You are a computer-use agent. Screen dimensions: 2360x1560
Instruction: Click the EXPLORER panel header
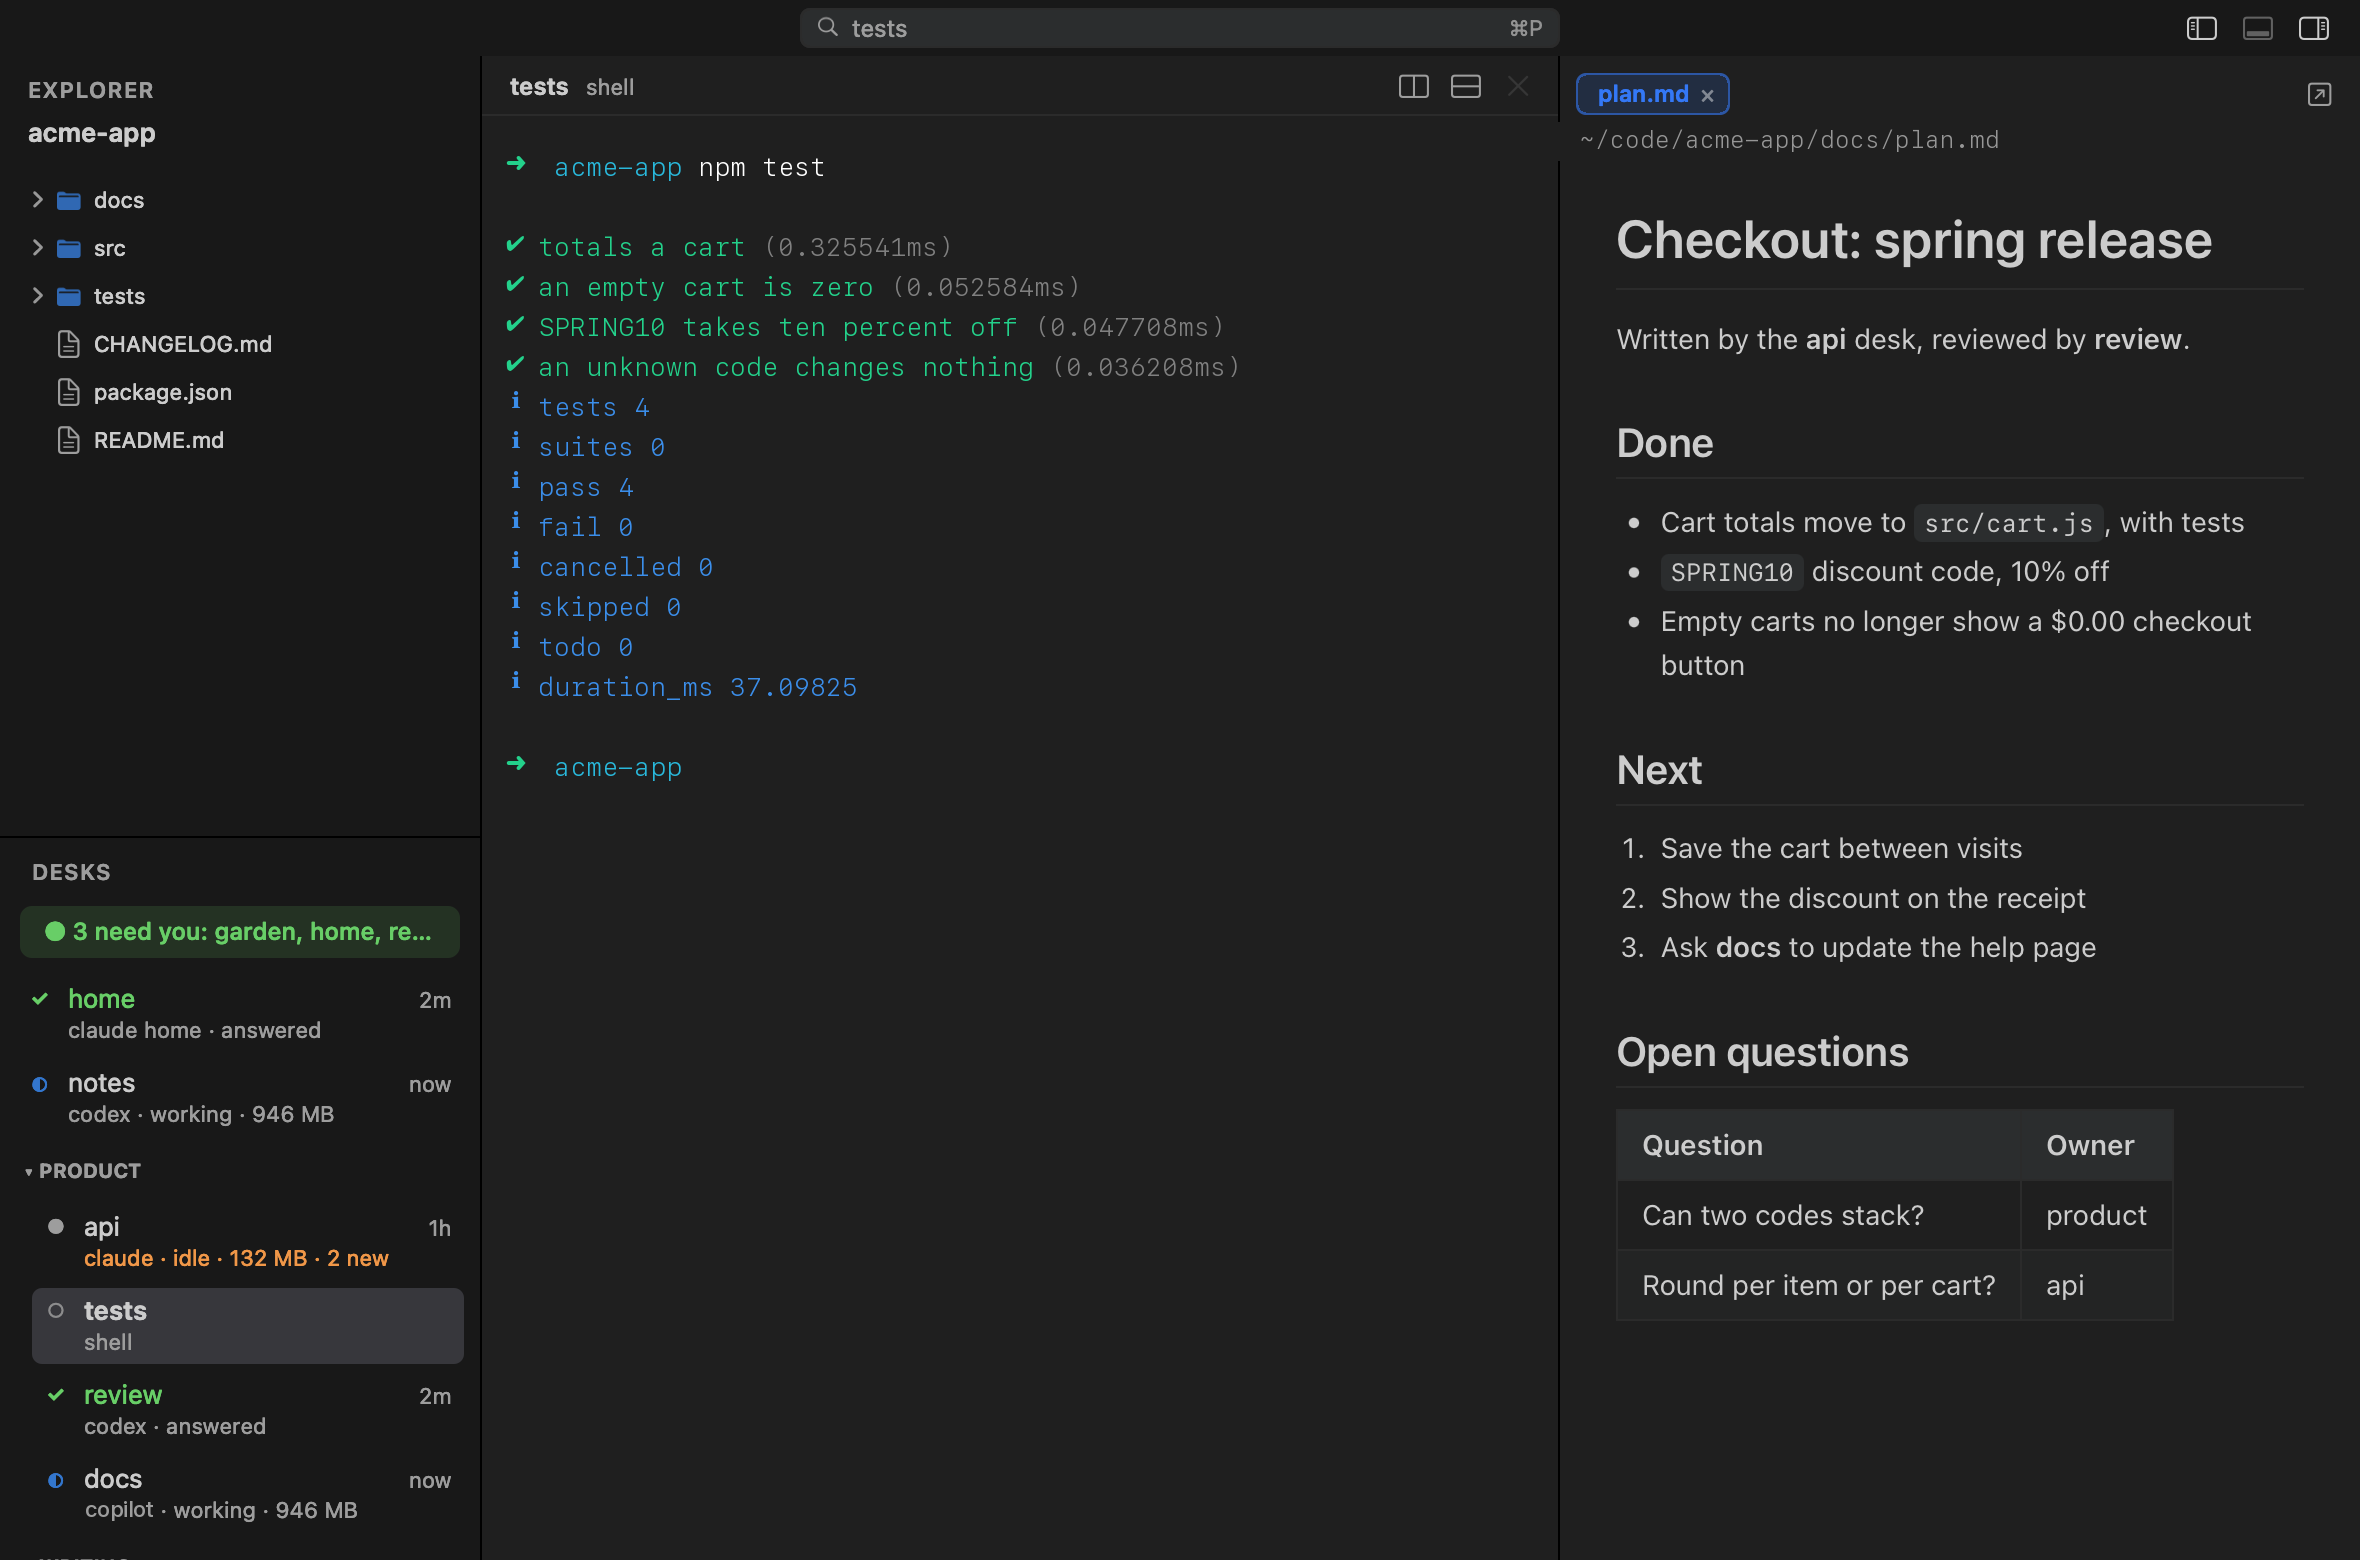click(91, 90)
